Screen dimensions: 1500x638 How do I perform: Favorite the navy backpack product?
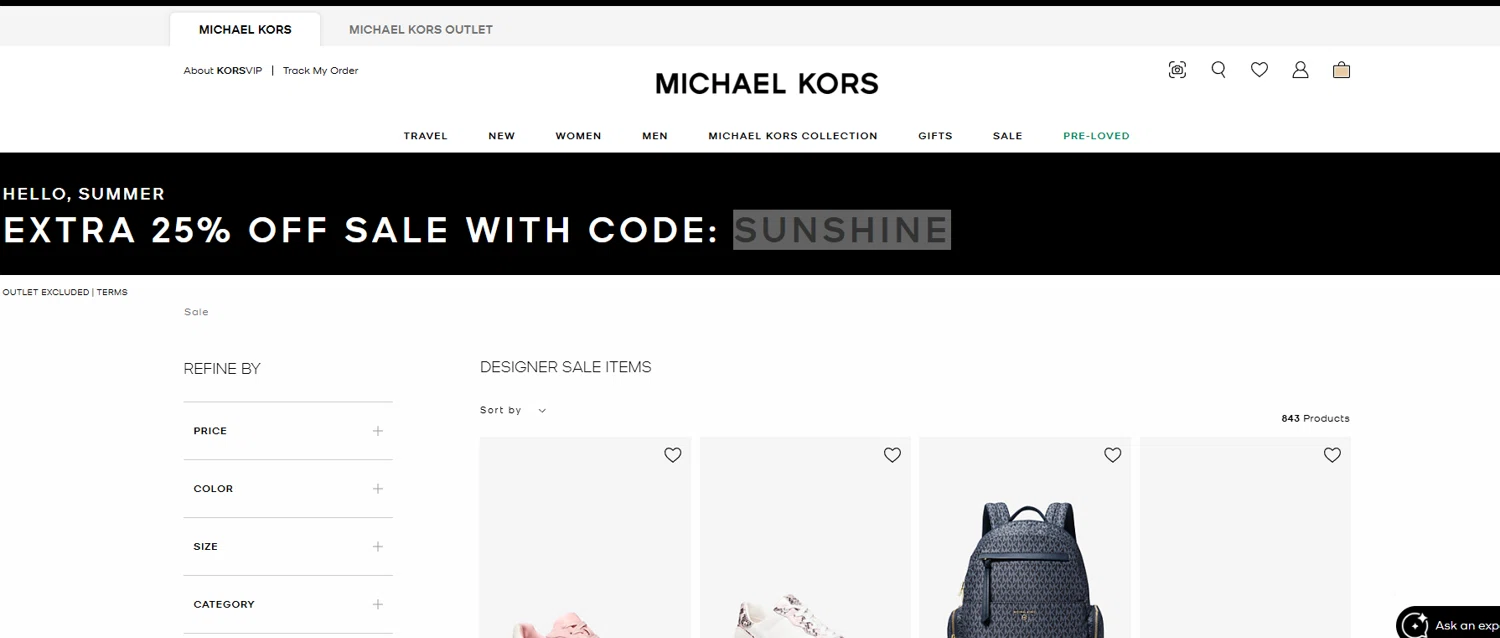click(1112, 455)
